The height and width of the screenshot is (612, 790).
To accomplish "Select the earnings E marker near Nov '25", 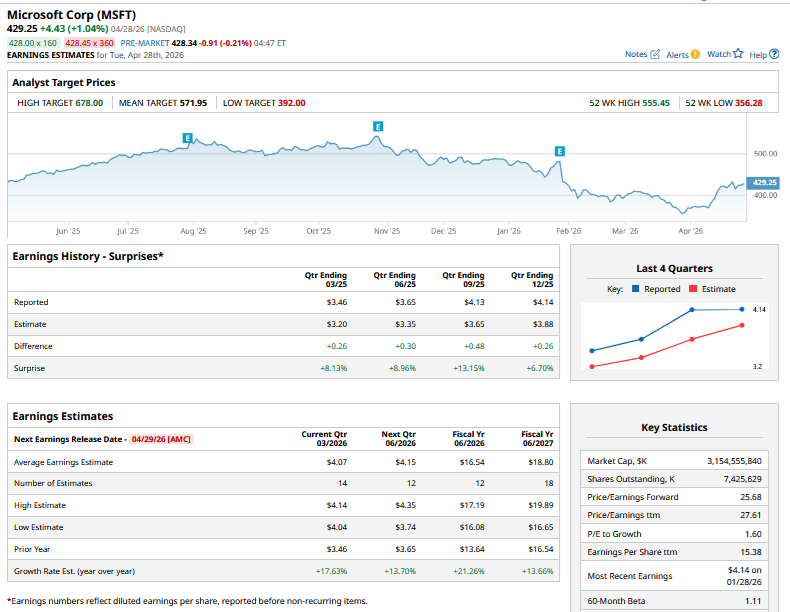I will pos(377,126).
